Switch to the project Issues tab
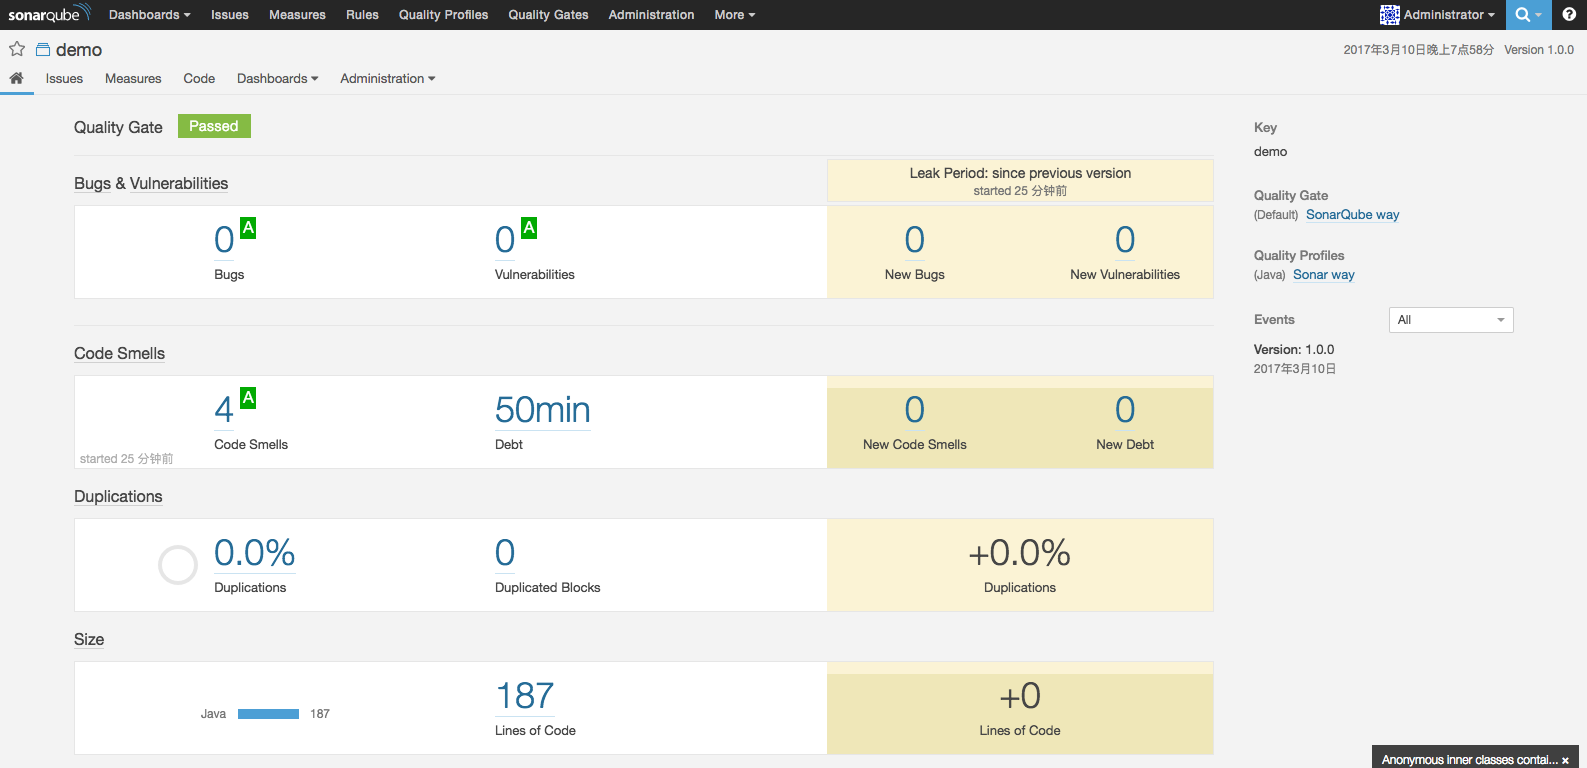1587x768 pixels. 64,79
